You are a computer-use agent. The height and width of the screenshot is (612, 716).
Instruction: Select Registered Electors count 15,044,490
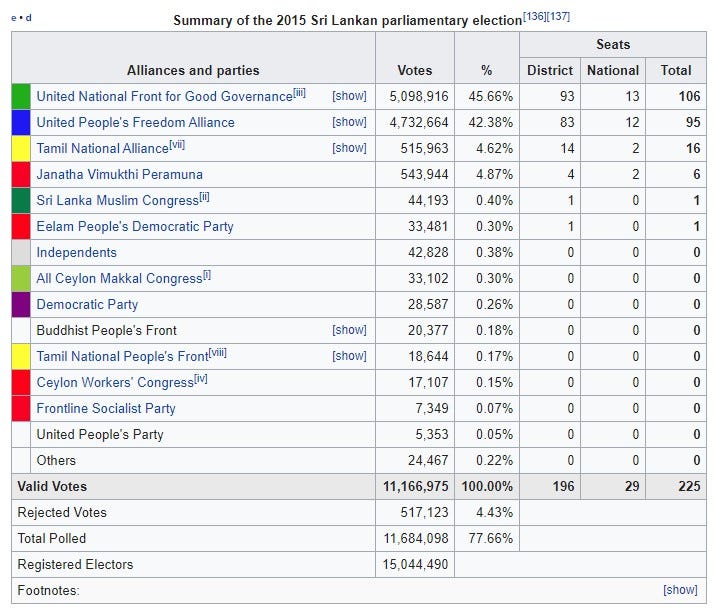click(x=416, y=565)
